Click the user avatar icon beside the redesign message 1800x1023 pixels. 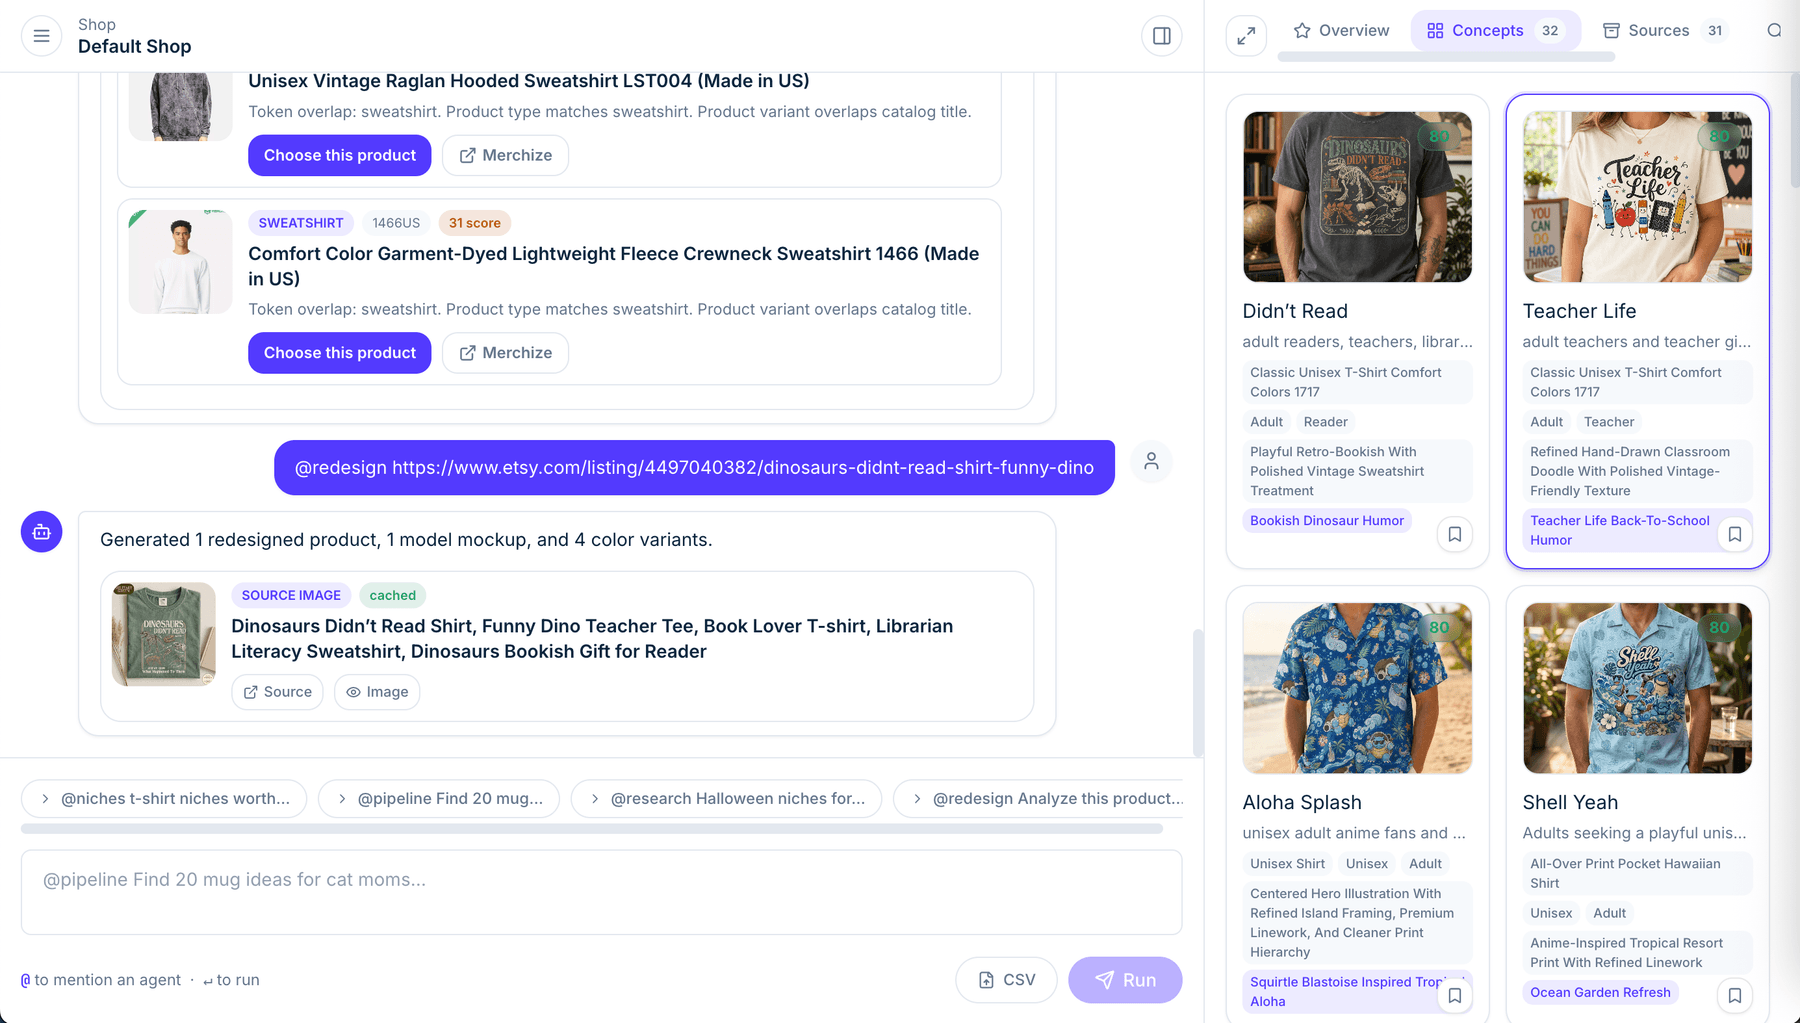tap(1151, 461)
